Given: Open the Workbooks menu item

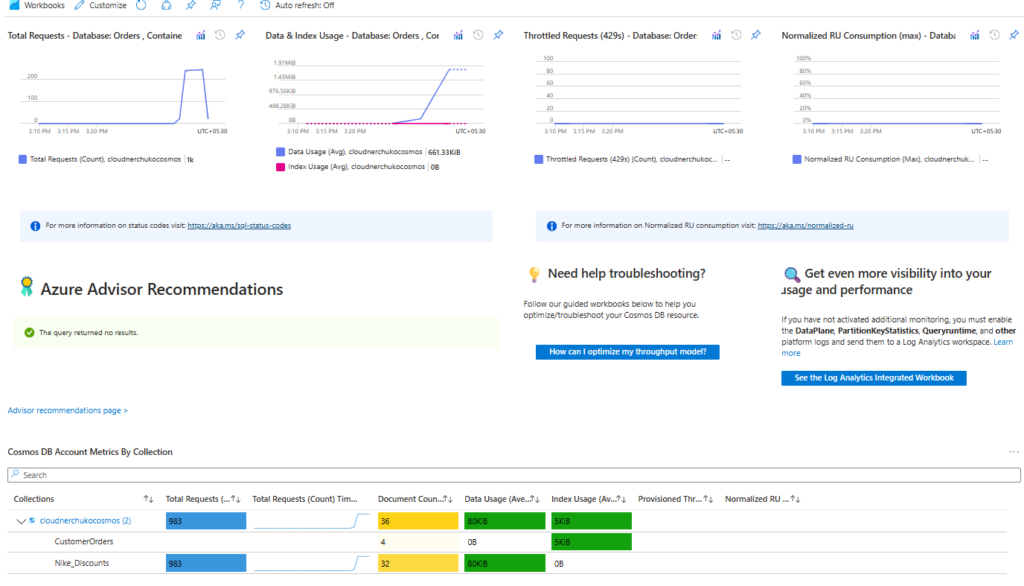Looking at the screenshot, I should click(x=37, y=5).
